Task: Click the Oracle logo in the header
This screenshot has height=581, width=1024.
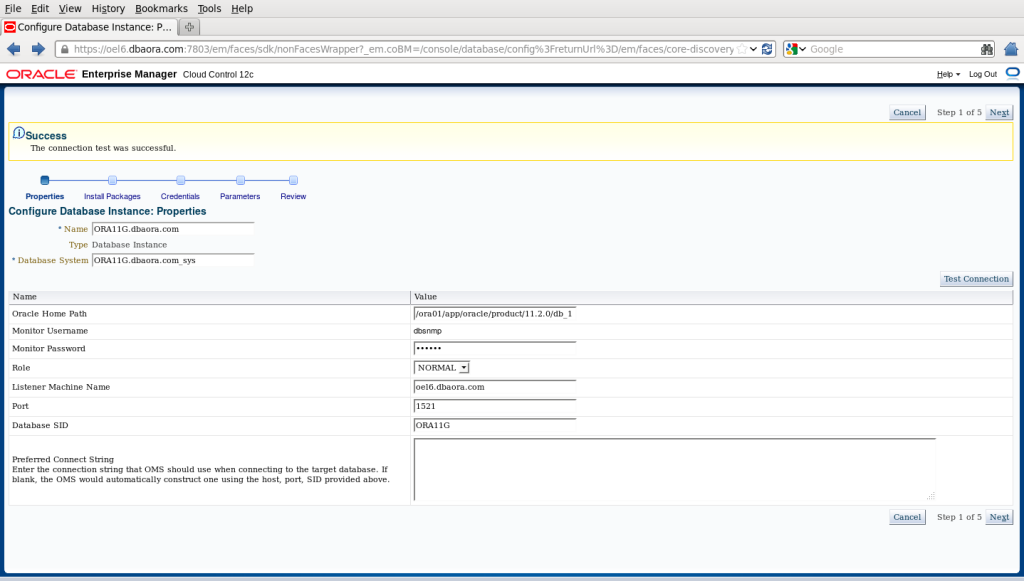Action: (41, 74)
